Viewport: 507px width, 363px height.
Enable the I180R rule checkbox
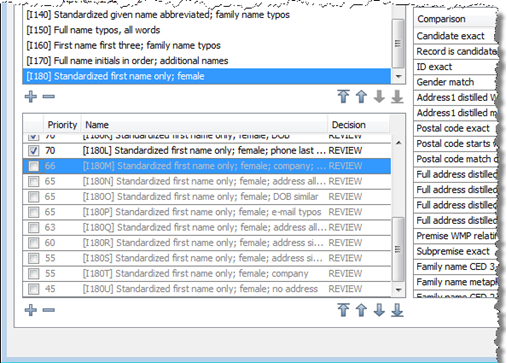click(x=33, y=243)
